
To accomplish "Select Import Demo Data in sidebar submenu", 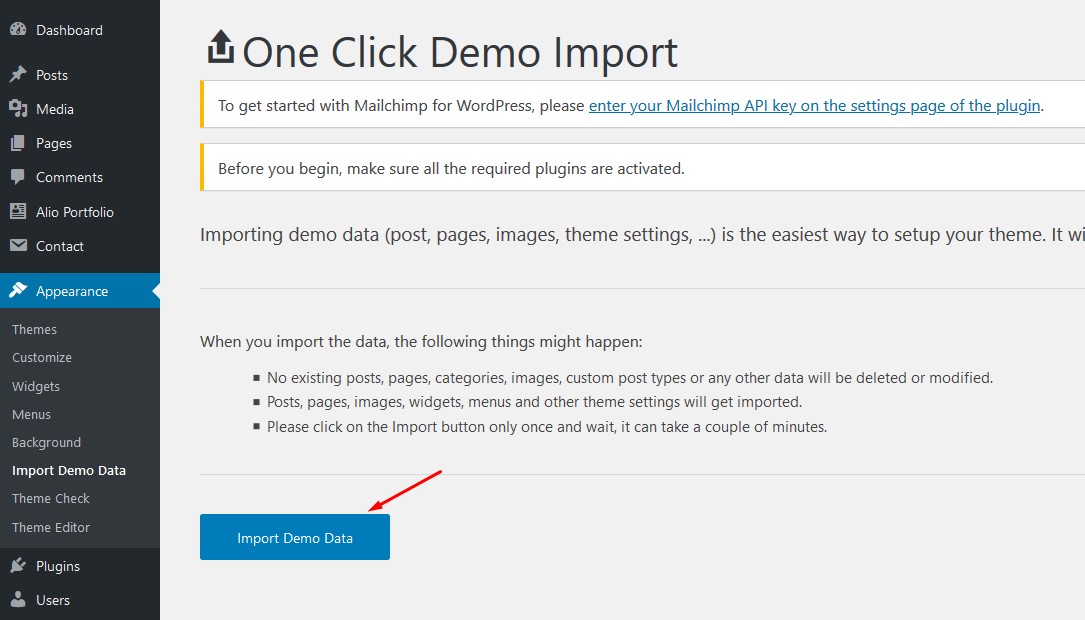I will click(x=69, y=470).
